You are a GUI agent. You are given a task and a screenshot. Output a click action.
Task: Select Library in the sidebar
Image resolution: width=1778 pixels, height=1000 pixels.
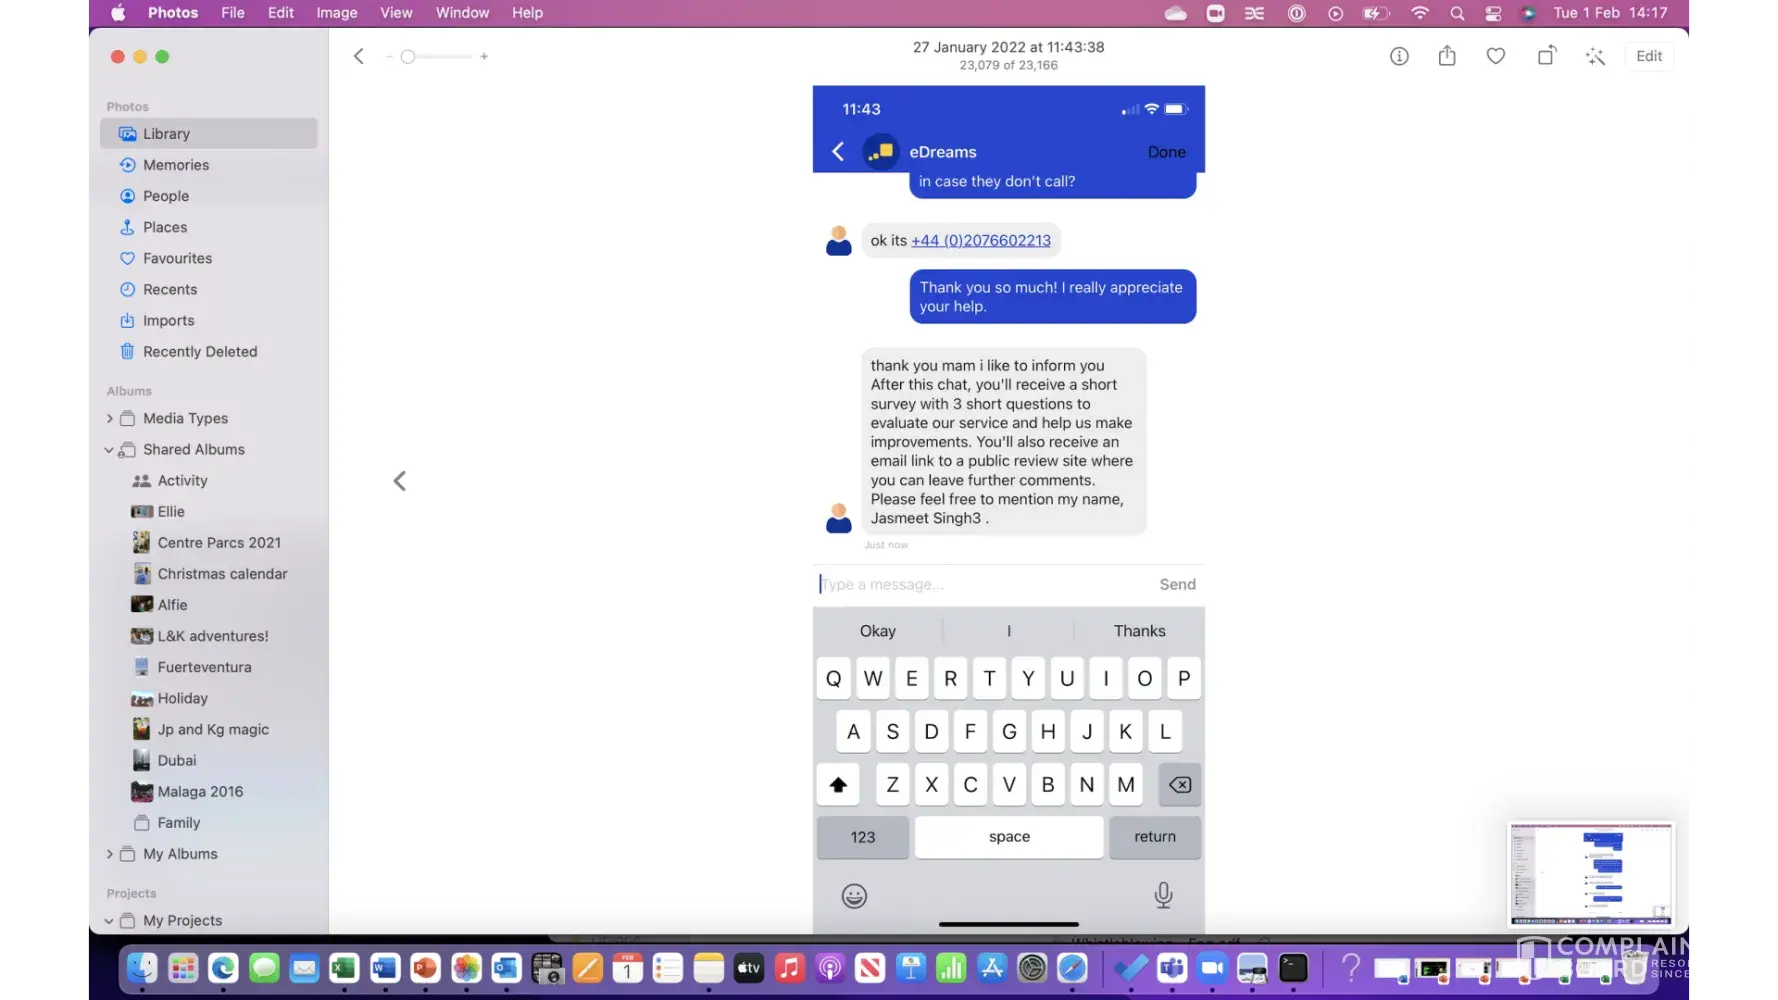click(x=209, y=133)
